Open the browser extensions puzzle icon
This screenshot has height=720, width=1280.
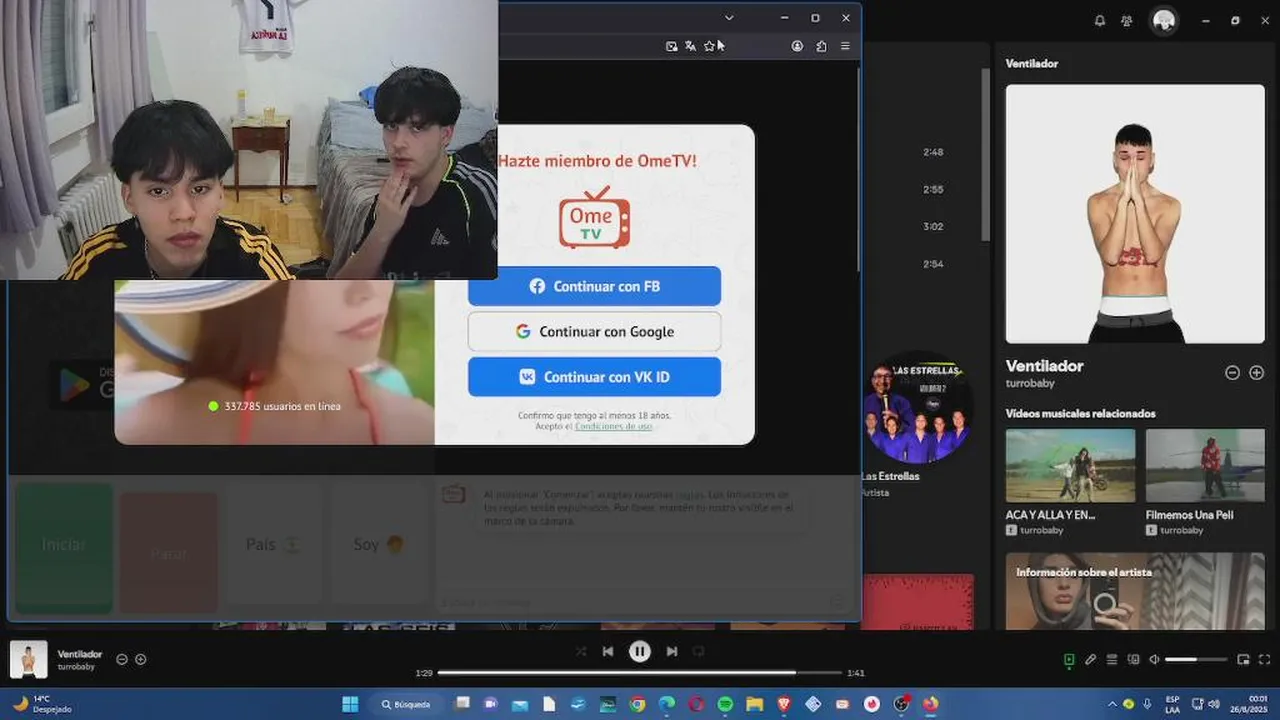[821, 46]
